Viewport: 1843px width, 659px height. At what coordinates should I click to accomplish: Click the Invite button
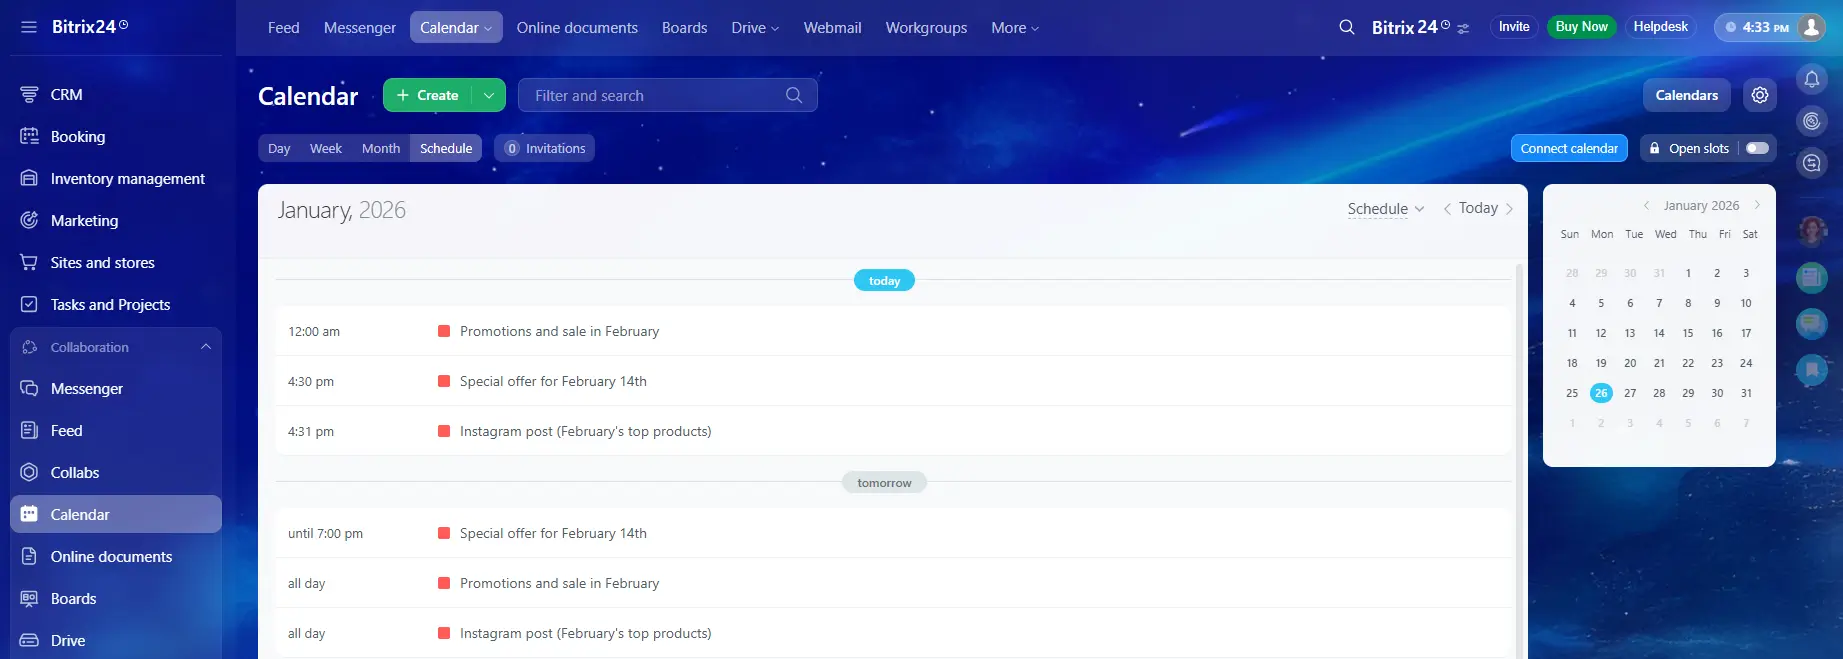(x=1514, y=27)
